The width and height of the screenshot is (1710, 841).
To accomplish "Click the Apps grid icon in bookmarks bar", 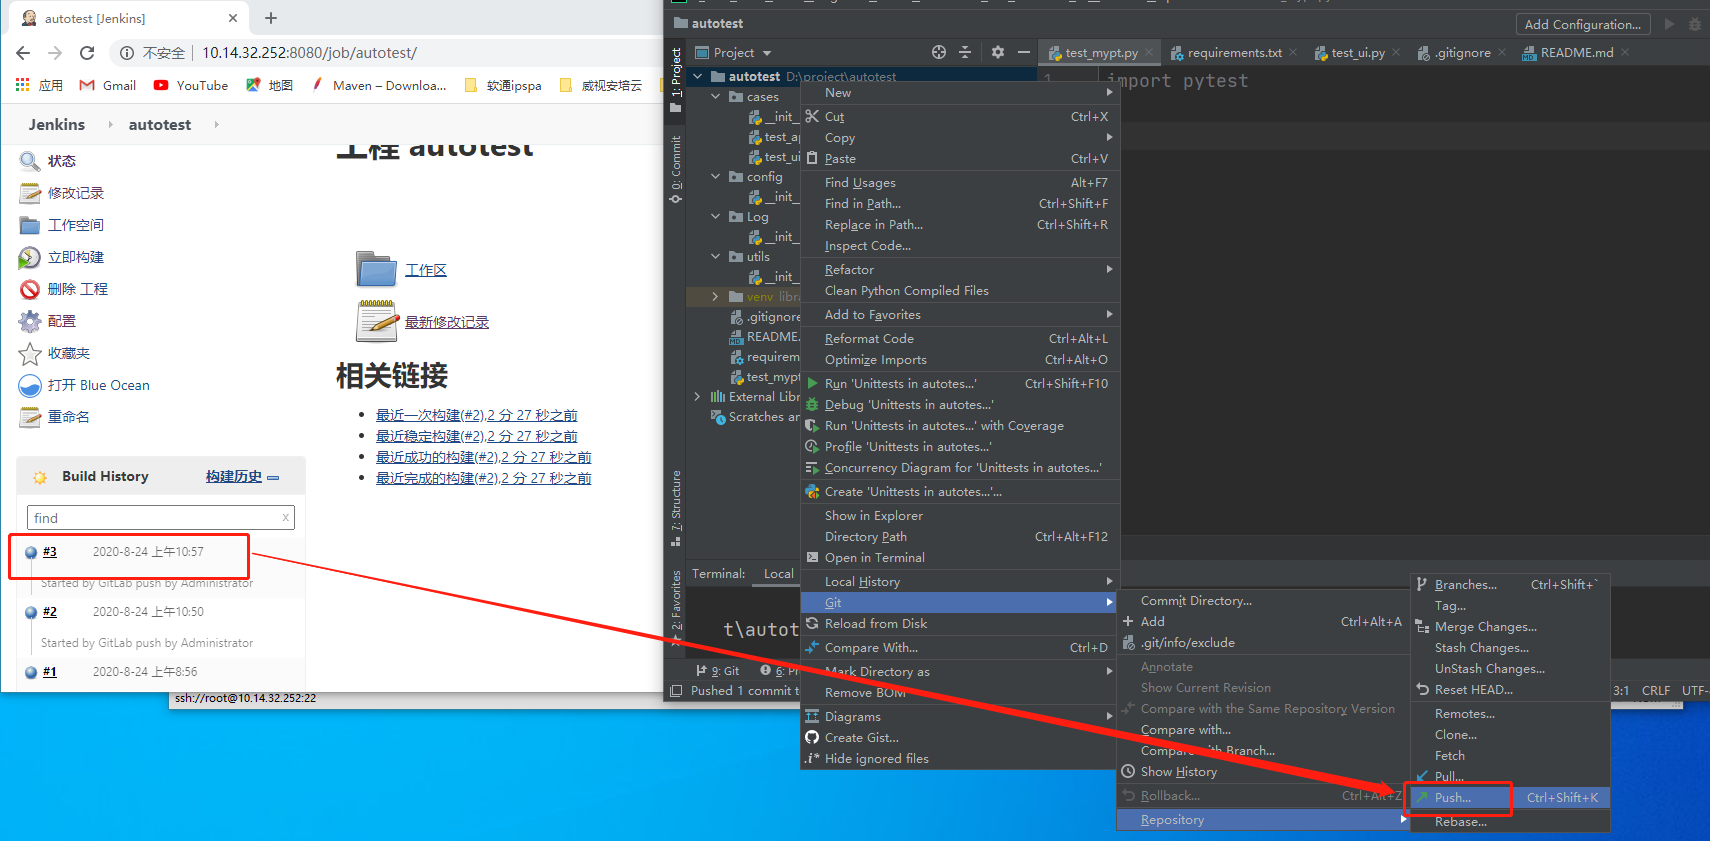I will [x=22, y=85].
